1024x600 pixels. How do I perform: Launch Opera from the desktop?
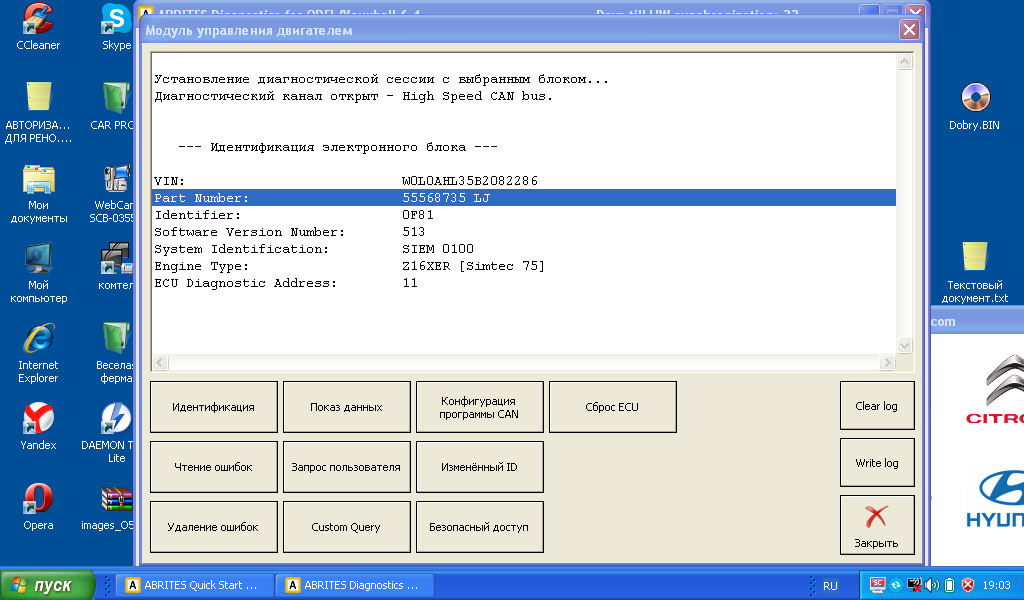click(38, 507)
